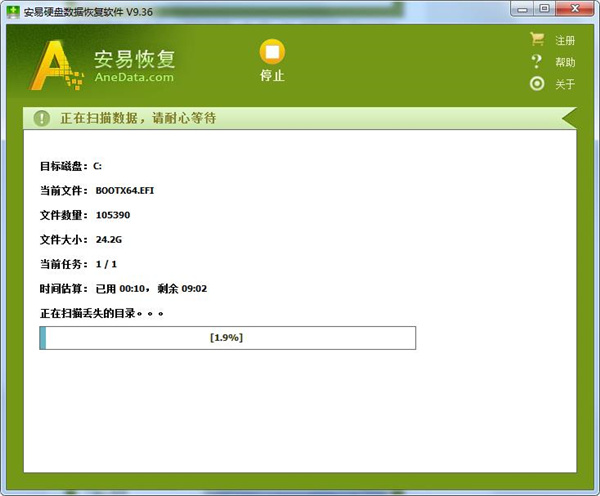Click the 正在扫描数据，请耐心等待 banner text
The height and width of the screenshot is (496, 600).
point(138,118)
